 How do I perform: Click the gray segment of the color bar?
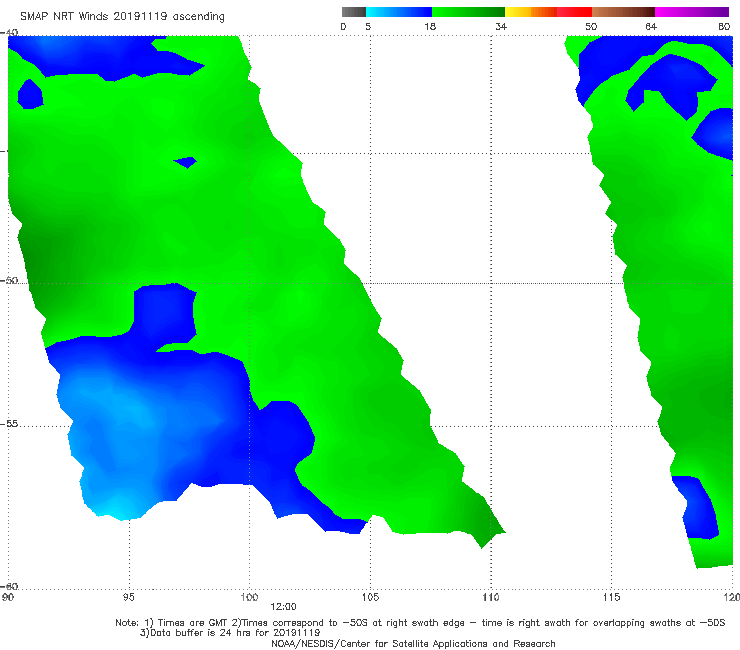(x=354, y=12)
